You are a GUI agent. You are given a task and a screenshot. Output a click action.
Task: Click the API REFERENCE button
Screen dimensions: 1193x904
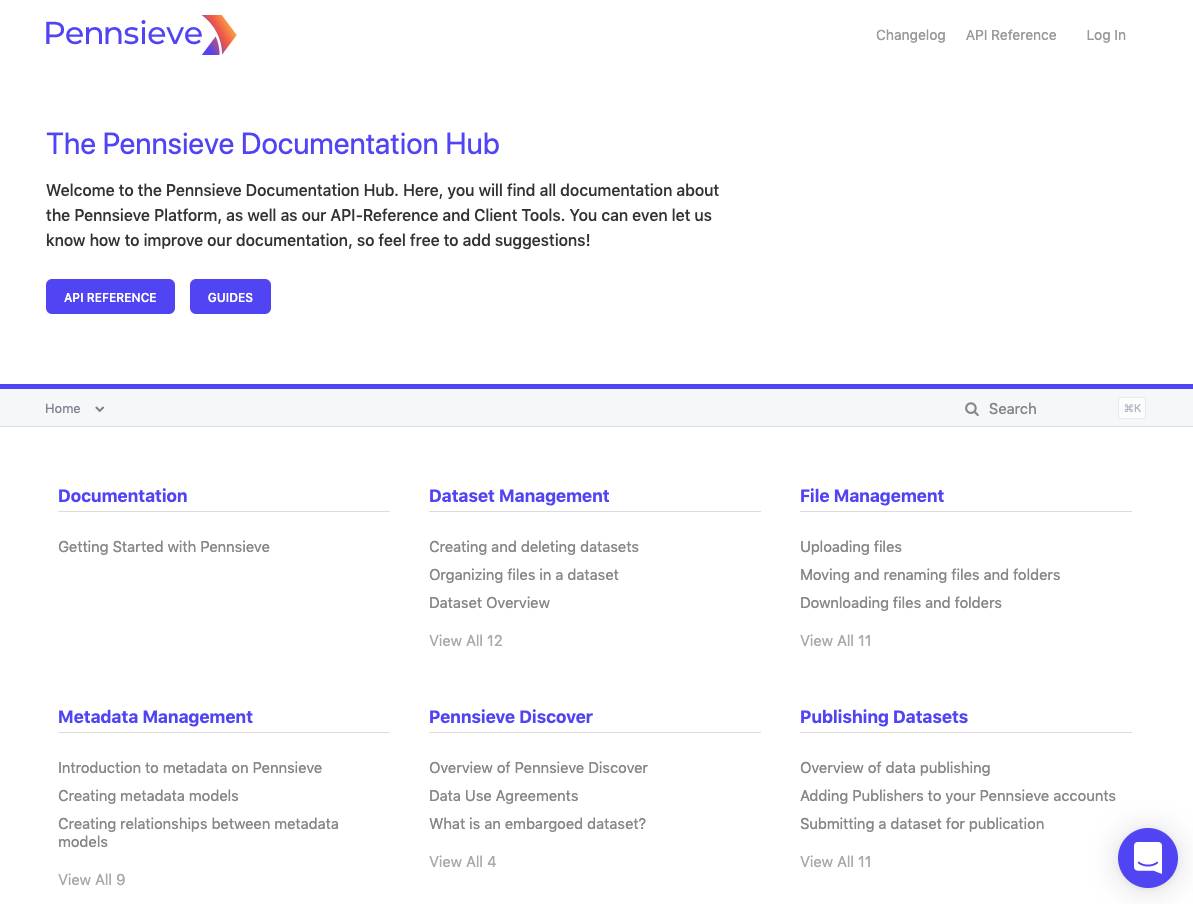pyautogui.click(x=110, y=297)
